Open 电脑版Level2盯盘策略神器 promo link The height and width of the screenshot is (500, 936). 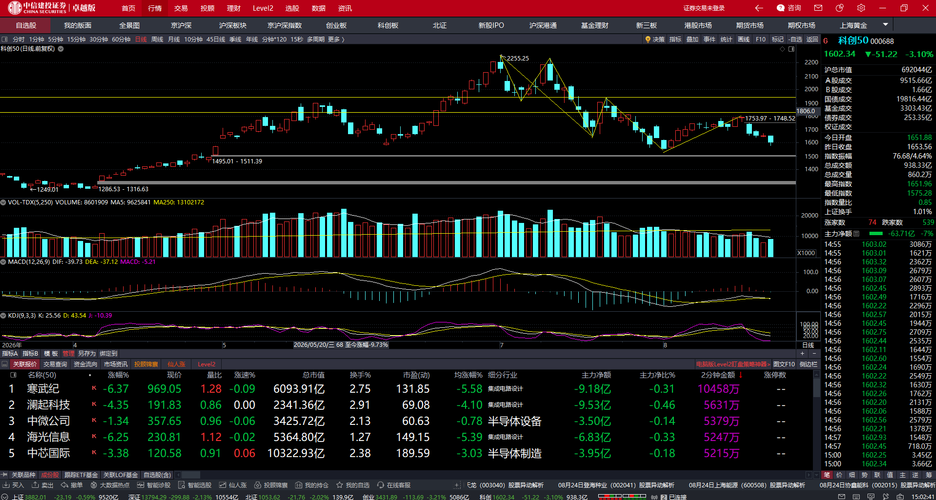click(x=732, y=364)
